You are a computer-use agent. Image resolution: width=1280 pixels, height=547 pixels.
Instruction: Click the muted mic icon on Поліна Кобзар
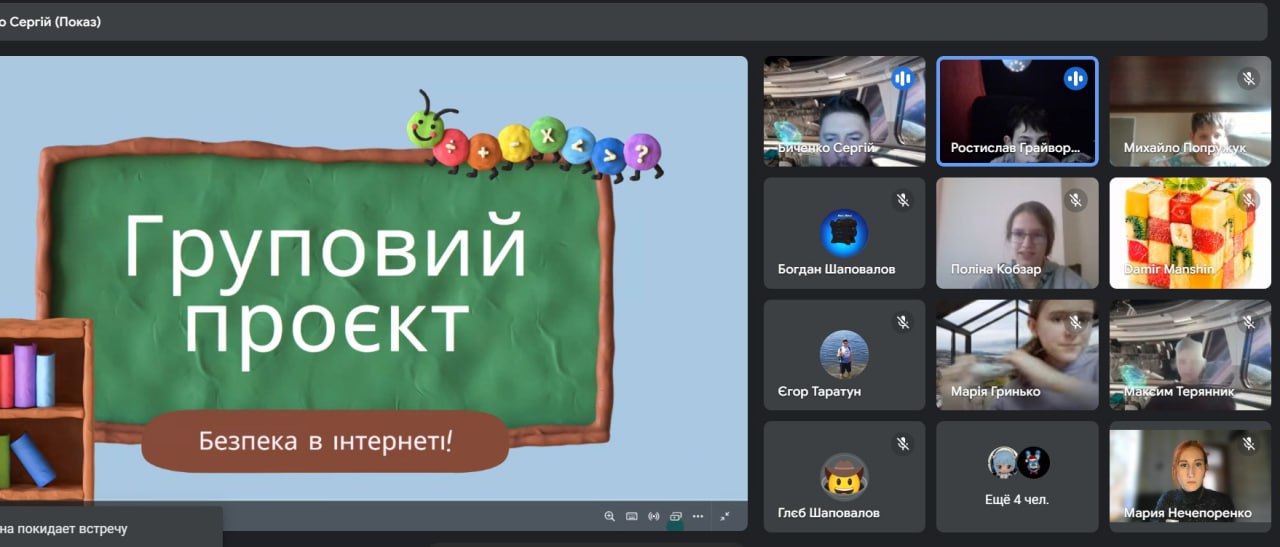[x=1076, y=200]
